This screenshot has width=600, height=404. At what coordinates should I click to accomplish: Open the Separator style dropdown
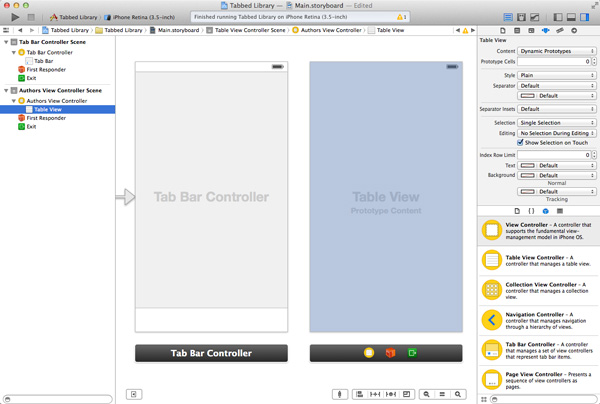coord(557,86)
